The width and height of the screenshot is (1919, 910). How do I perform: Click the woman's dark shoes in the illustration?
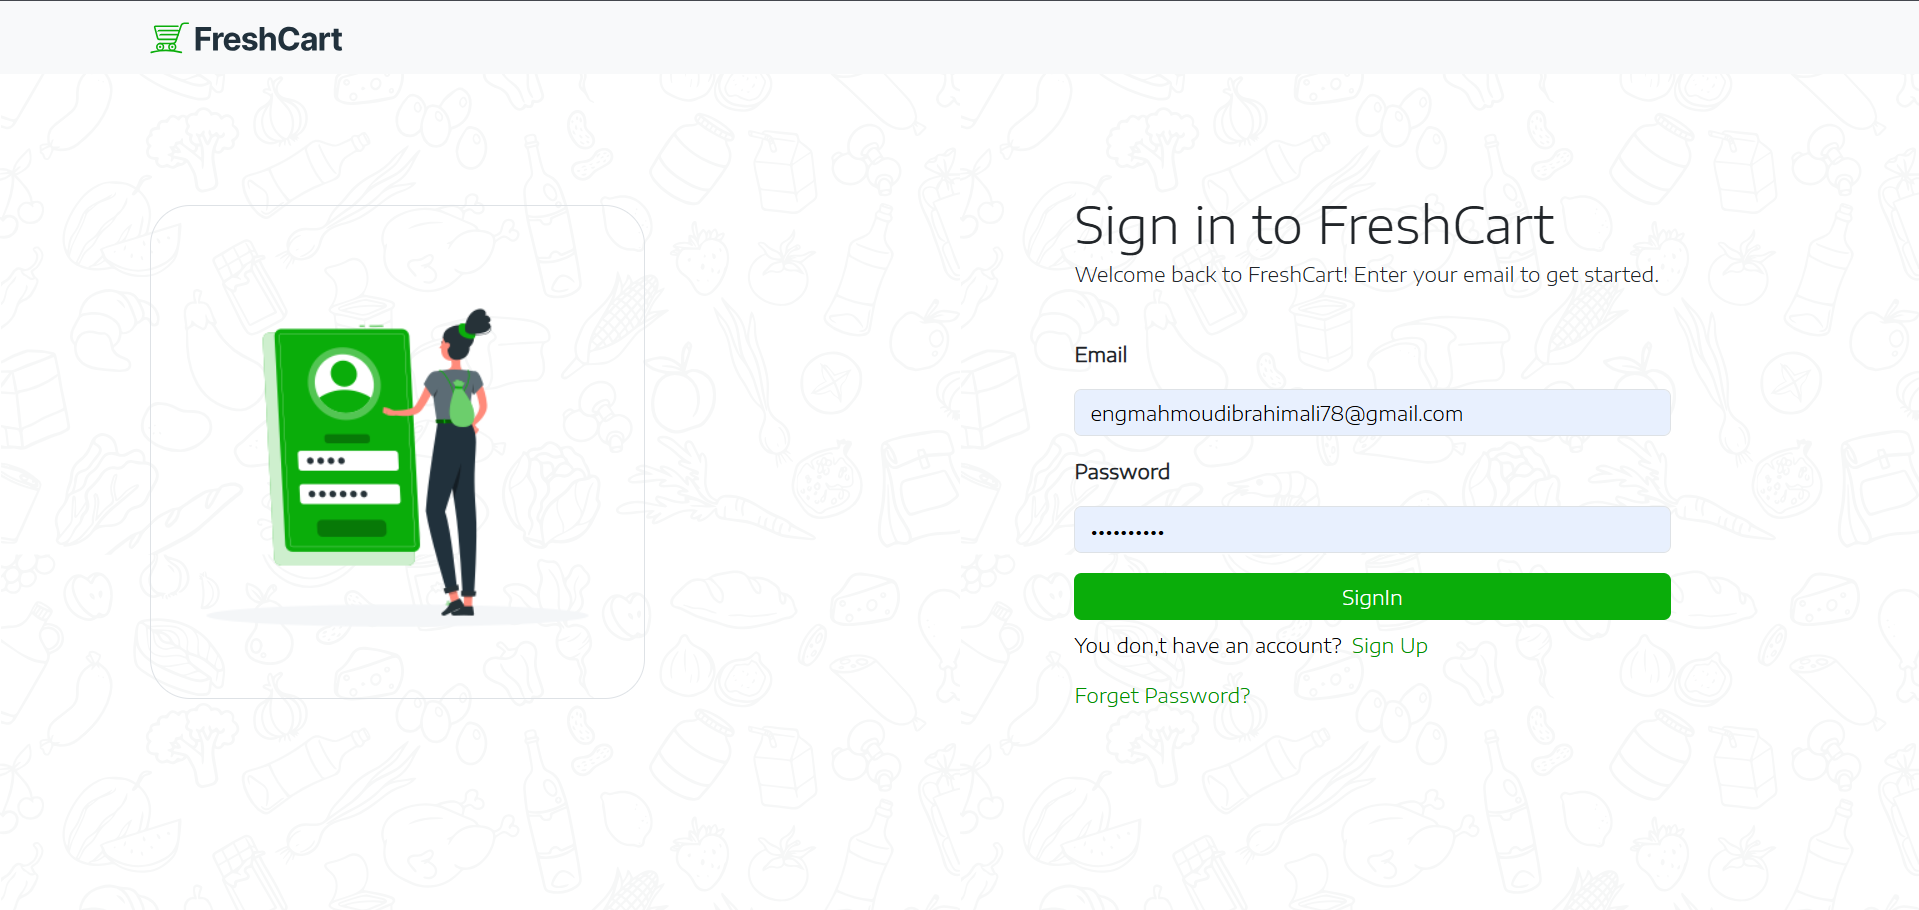coord(458,606)
